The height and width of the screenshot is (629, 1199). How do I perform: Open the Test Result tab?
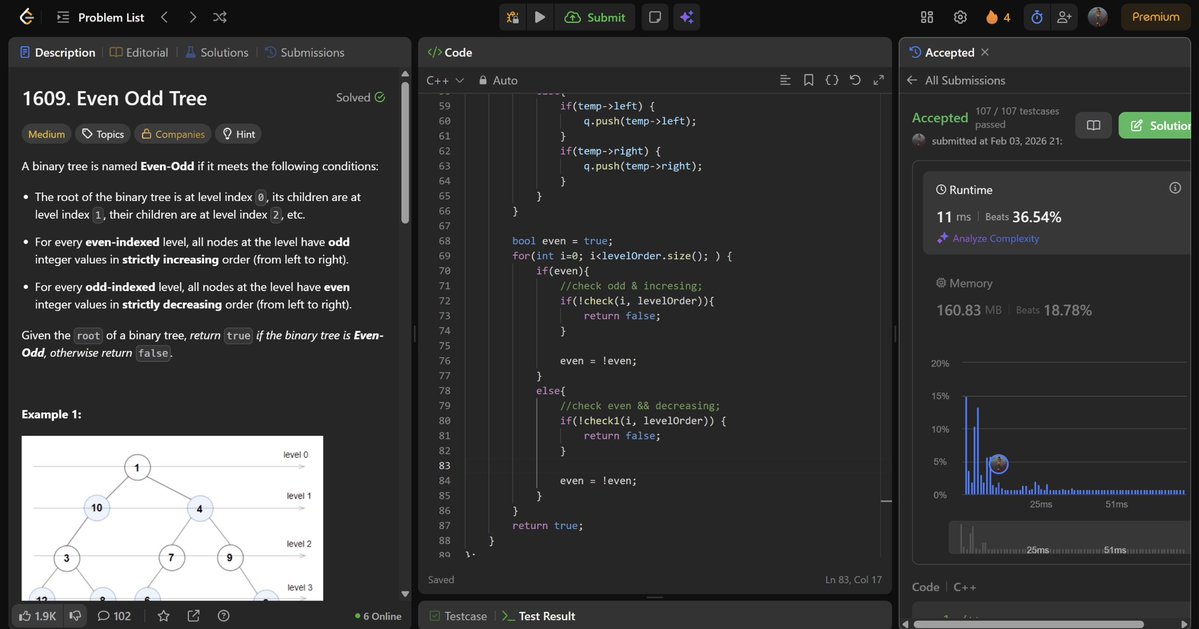[538, 616]
